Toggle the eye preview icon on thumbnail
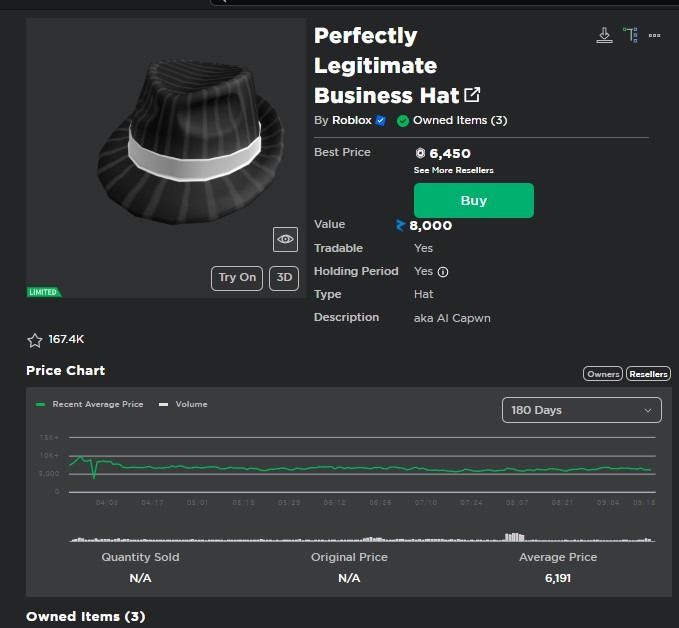This screenshot has width=679, height=628. click(285, 239)
